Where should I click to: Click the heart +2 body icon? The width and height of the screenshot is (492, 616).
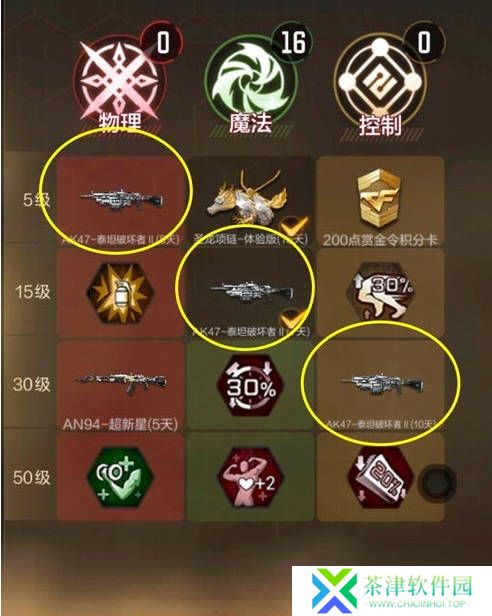(251, 479)
